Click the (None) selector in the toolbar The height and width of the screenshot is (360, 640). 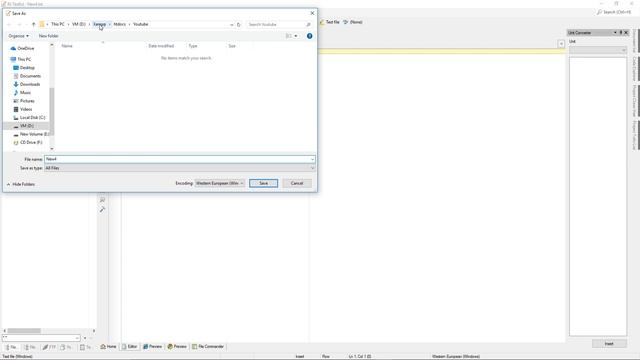pos(353,22)
